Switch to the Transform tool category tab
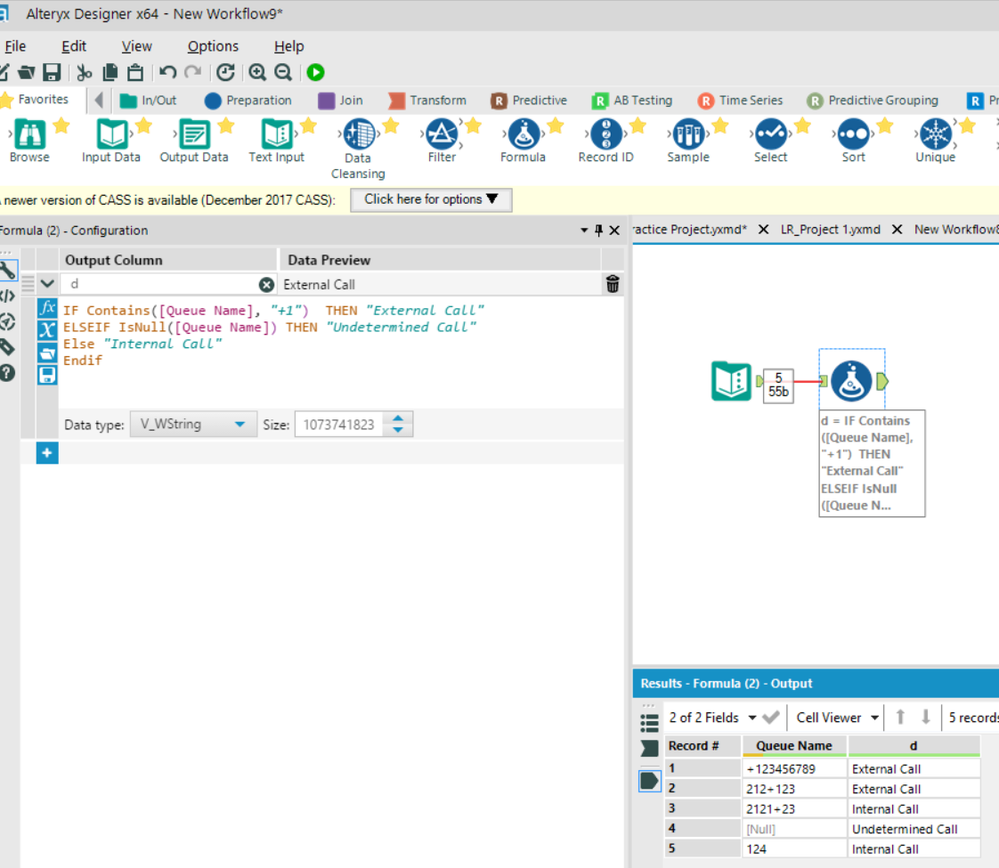 (x=427, y=100)
